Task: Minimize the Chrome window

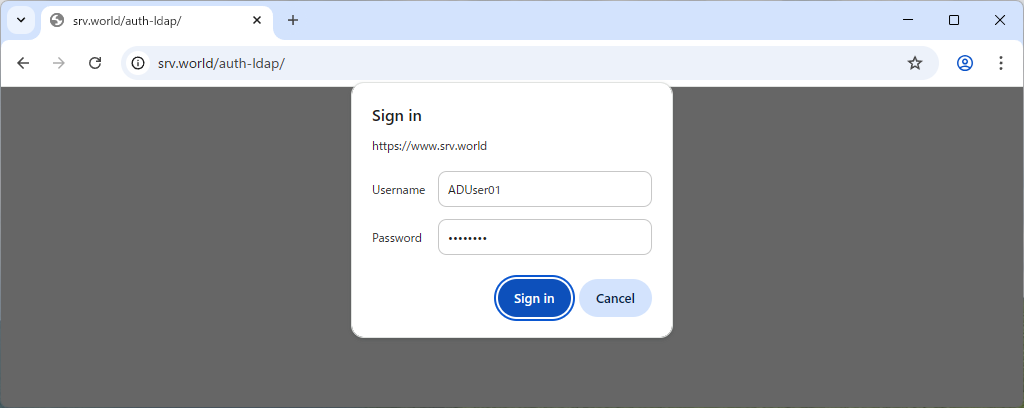Action: click(908, 20)
